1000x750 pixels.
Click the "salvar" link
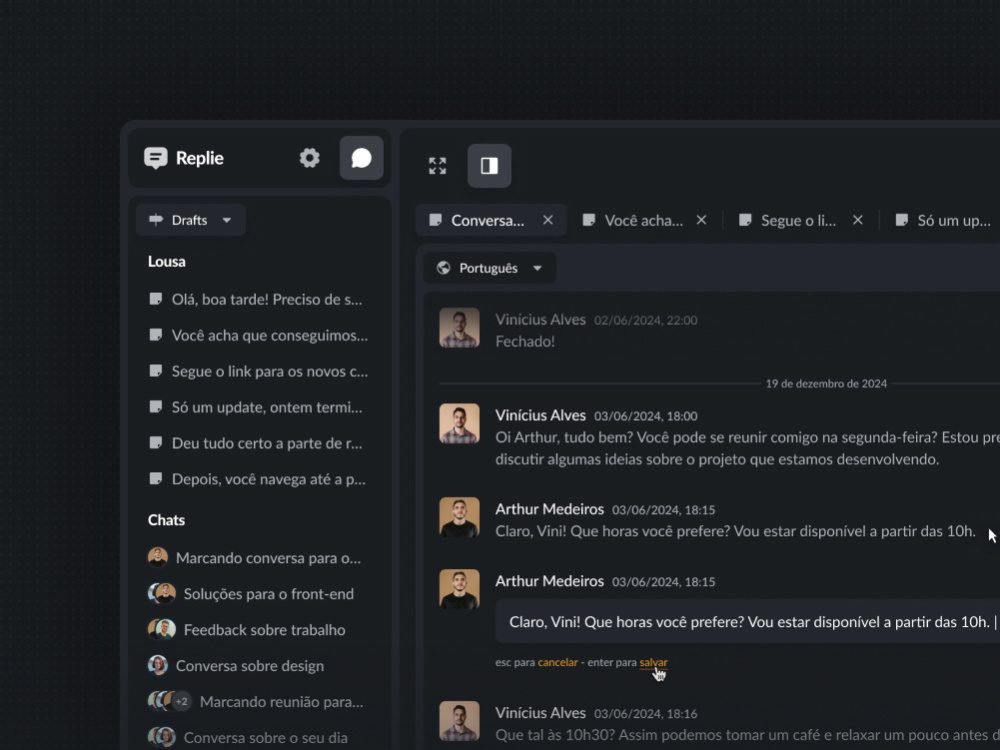point(653,662)
